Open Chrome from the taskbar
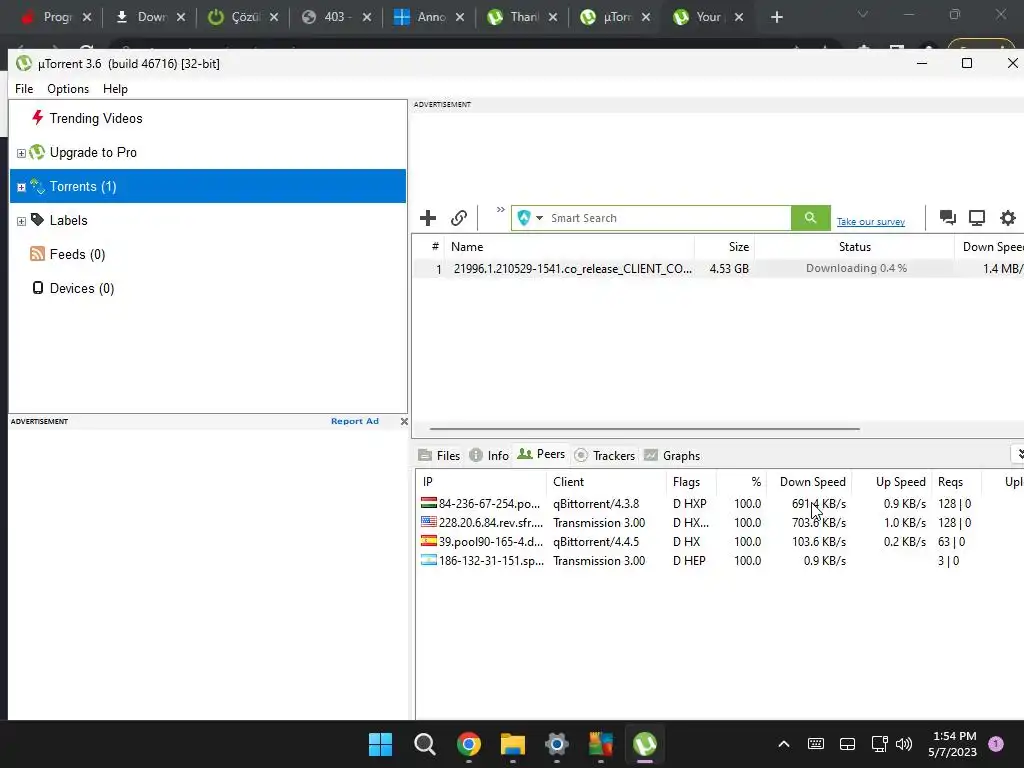This screenshot has width=1024, height=768. pos(469,744)
